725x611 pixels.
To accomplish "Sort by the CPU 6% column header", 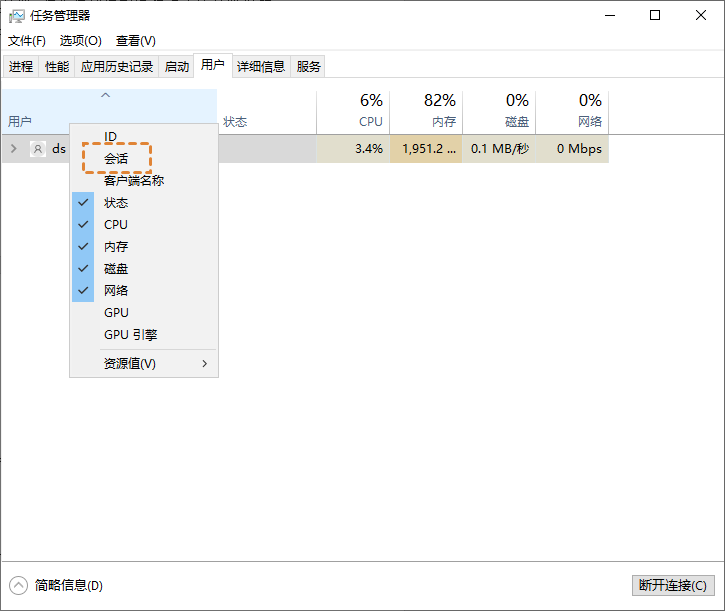I will coord(353,111).
